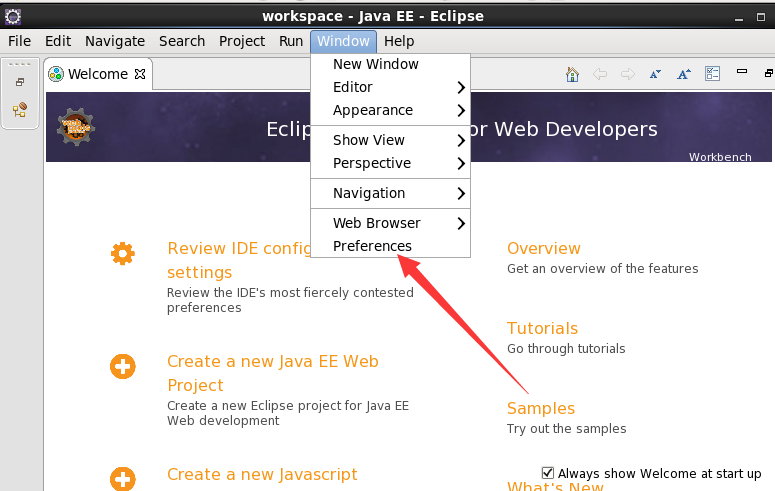Close the Welcome tab with the X
The image size is (775, 491).
(140, 74)
